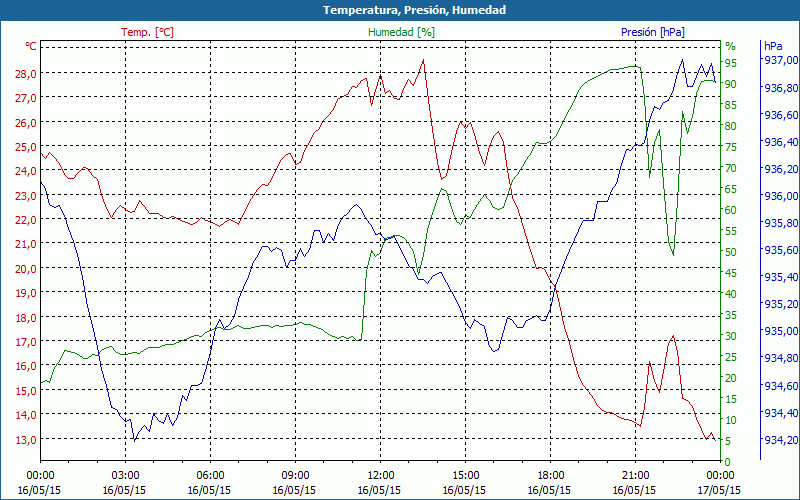The height and width of the screenshot is (500, 800).
Task: Click the '80' humidity axis value
Action: click(x=731, y=126)
